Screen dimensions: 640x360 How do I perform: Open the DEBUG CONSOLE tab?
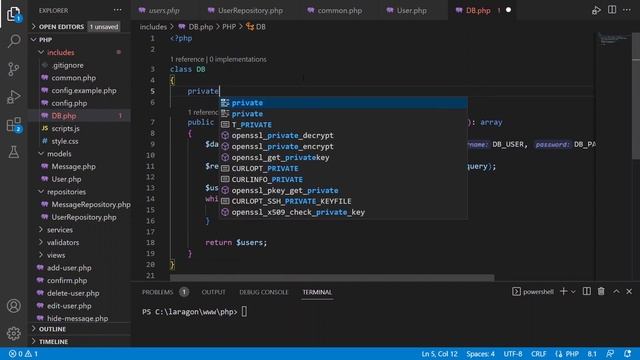pyautogui.click(x=264, y=292)
